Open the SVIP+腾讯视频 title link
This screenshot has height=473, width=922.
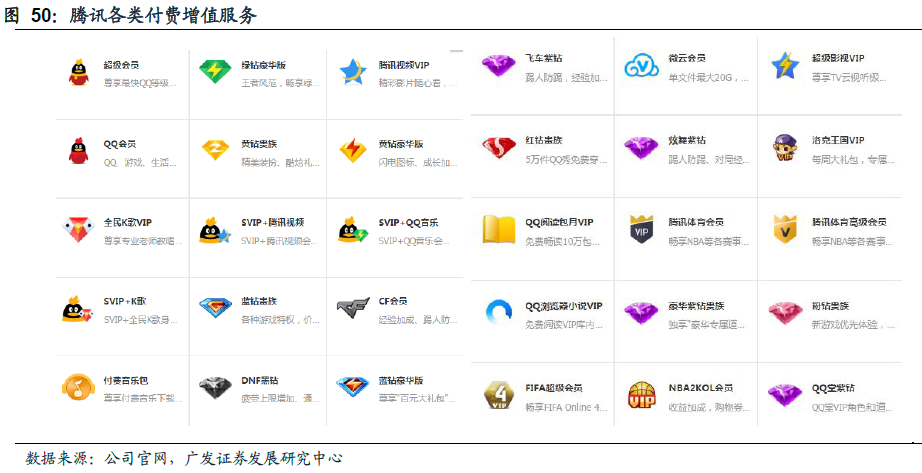[x=272, y=222]
